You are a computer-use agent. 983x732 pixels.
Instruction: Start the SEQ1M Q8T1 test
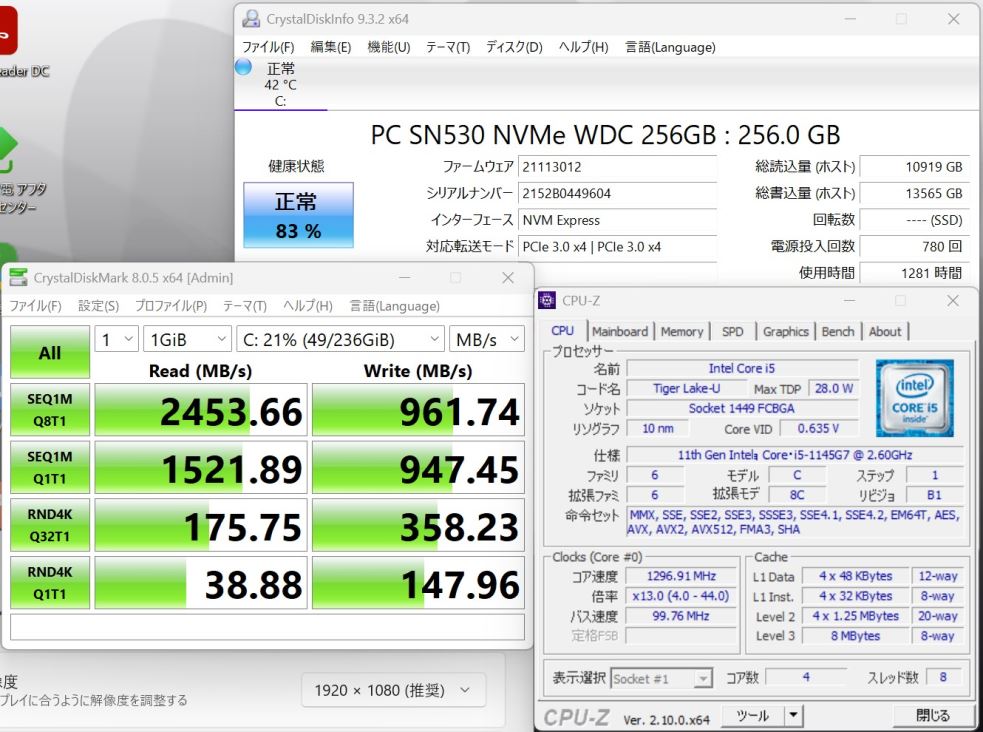click(50, 410)
